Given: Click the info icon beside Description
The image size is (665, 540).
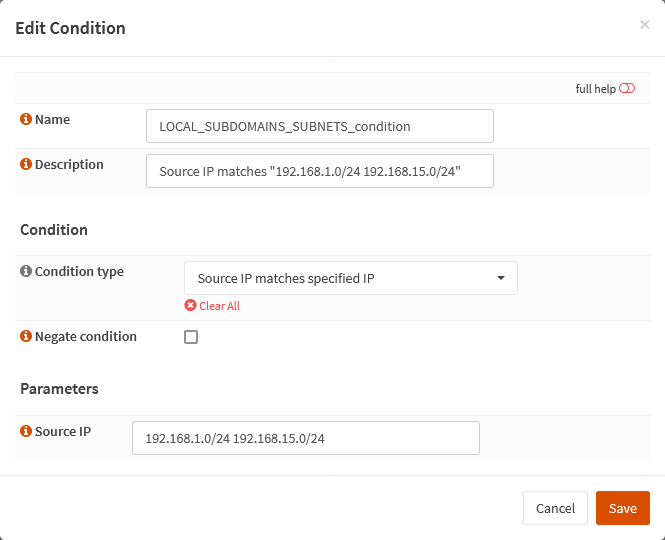Looking at the screenshot, I should (x=26, y=165).
